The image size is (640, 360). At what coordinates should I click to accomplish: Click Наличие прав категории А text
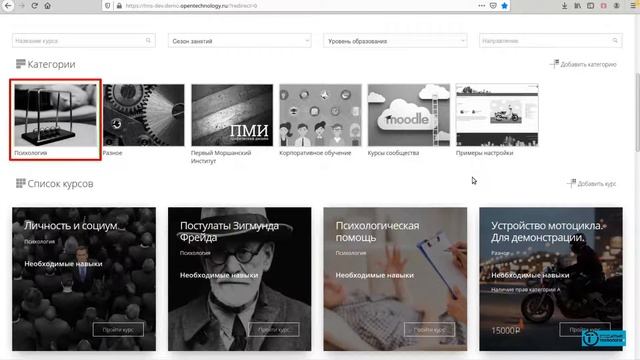pos(526,289)
